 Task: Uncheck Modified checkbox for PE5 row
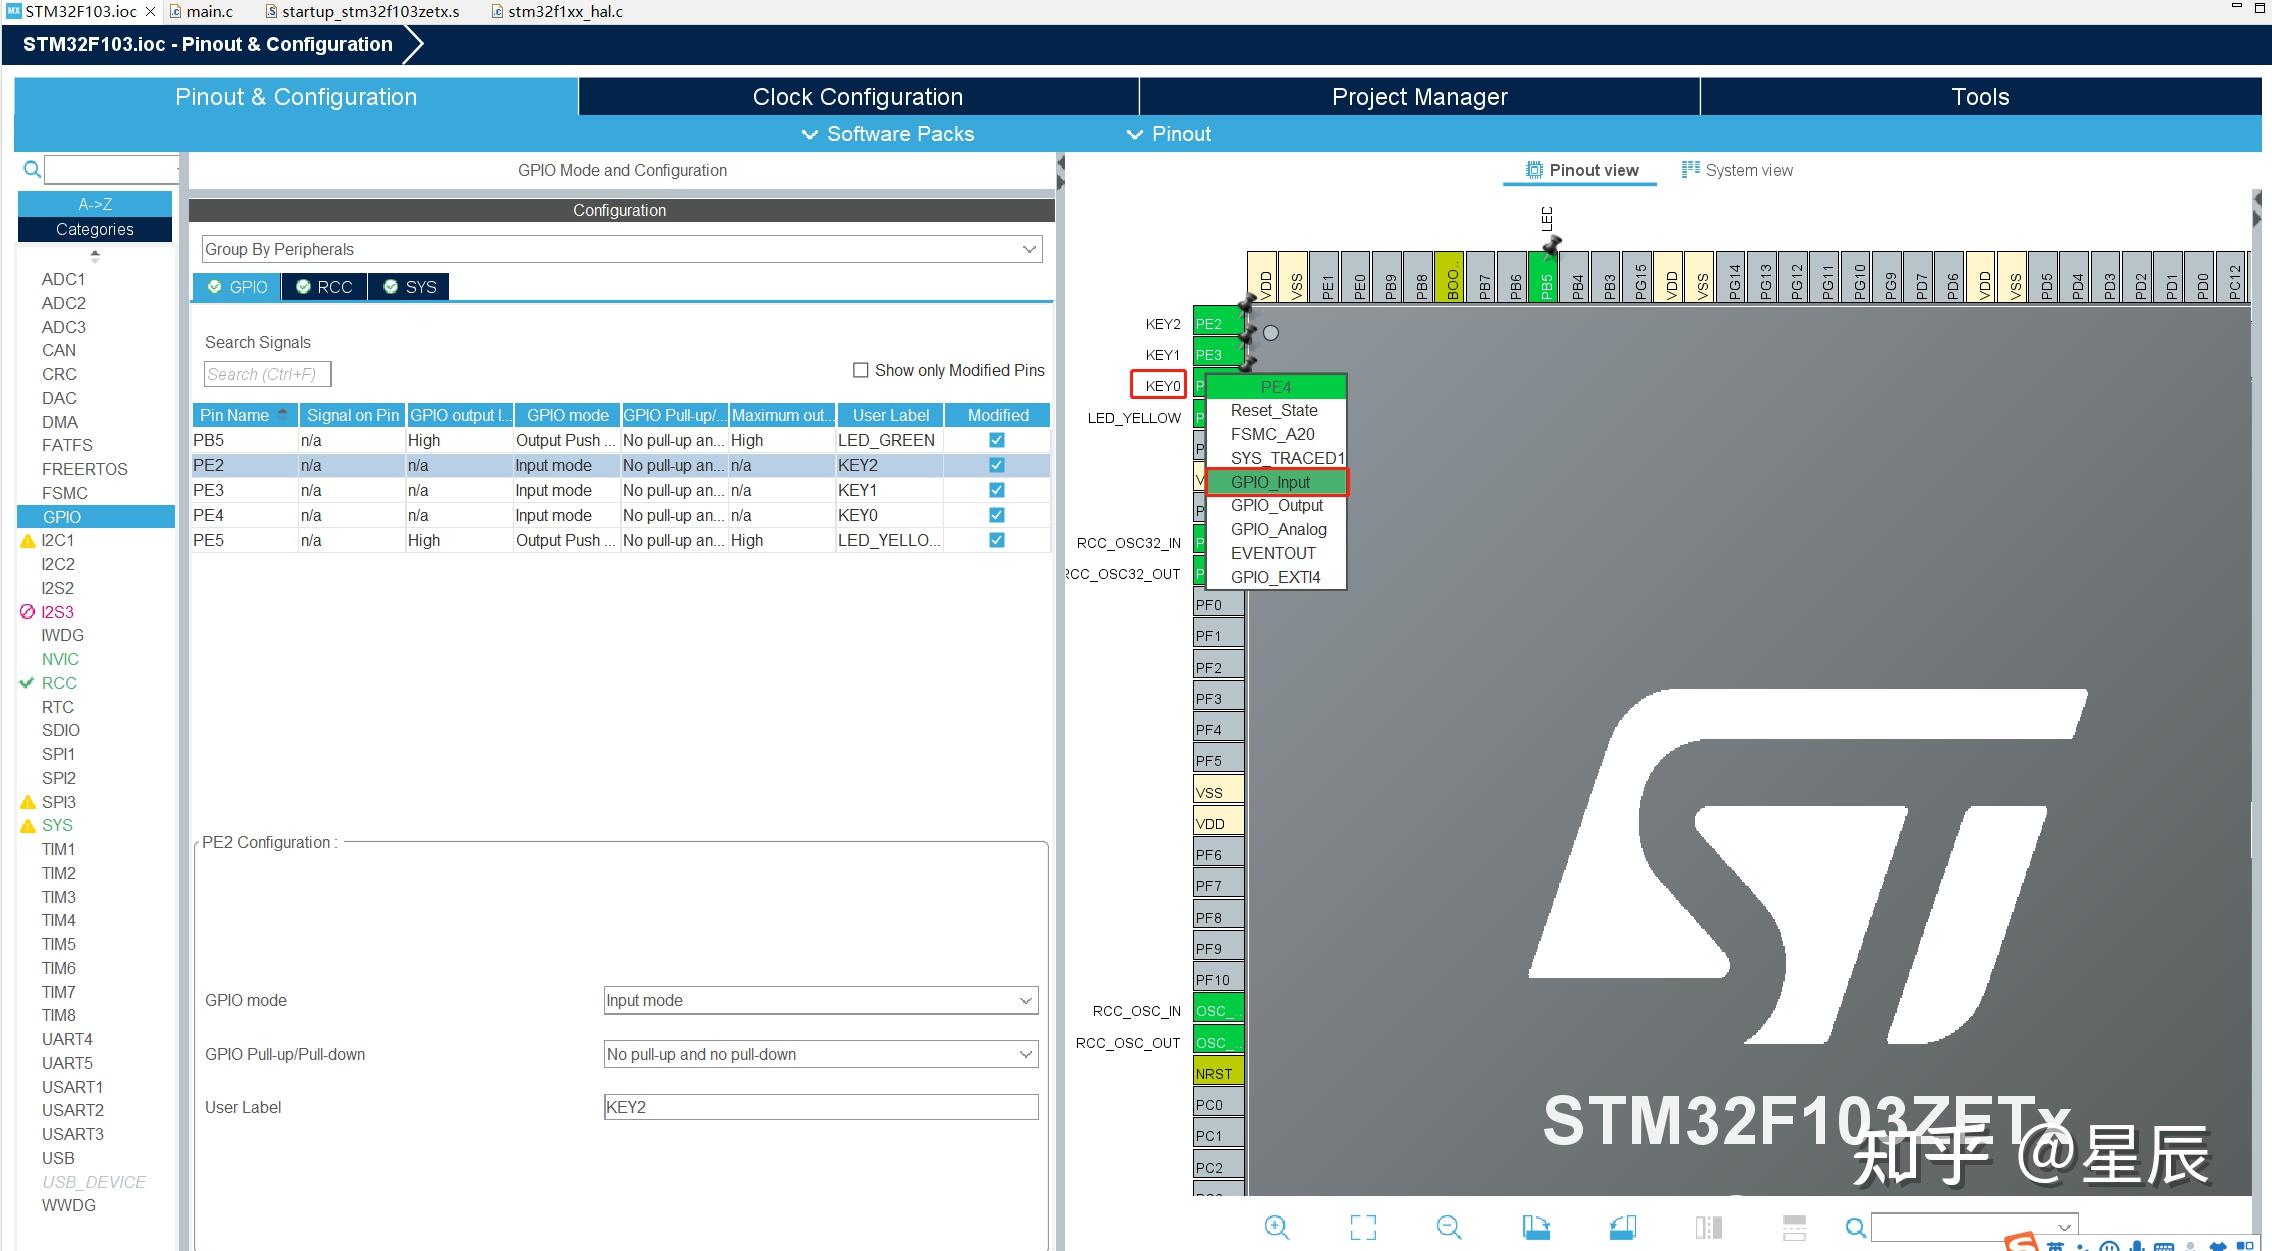[x=996, y=540]
